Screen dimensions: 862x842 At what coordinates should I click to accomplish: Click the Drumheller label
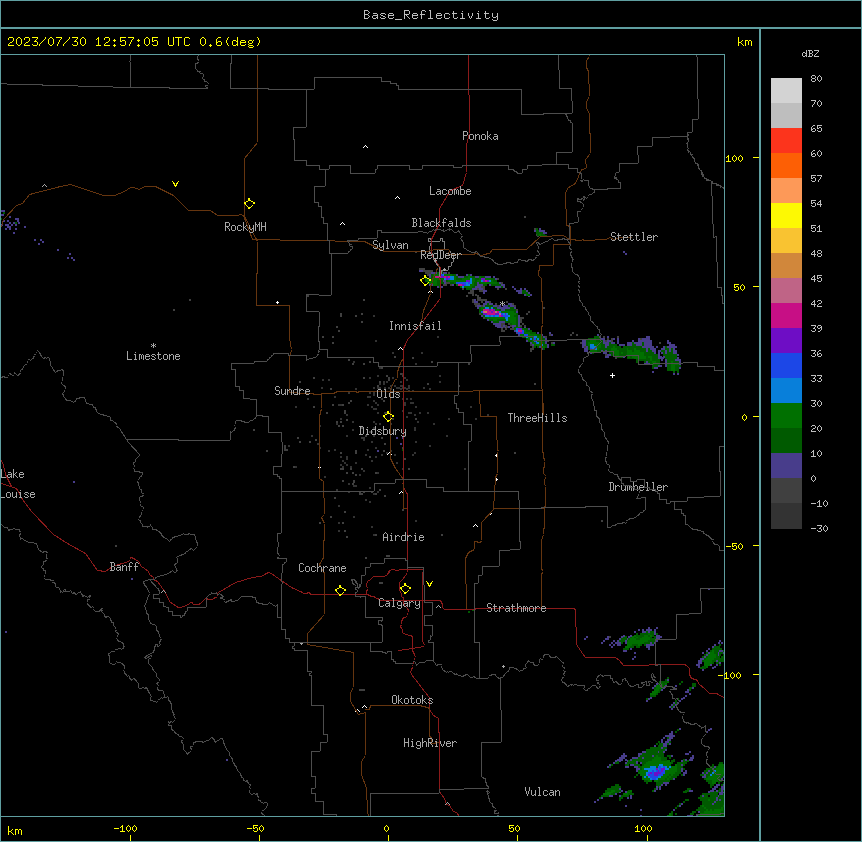638,487
